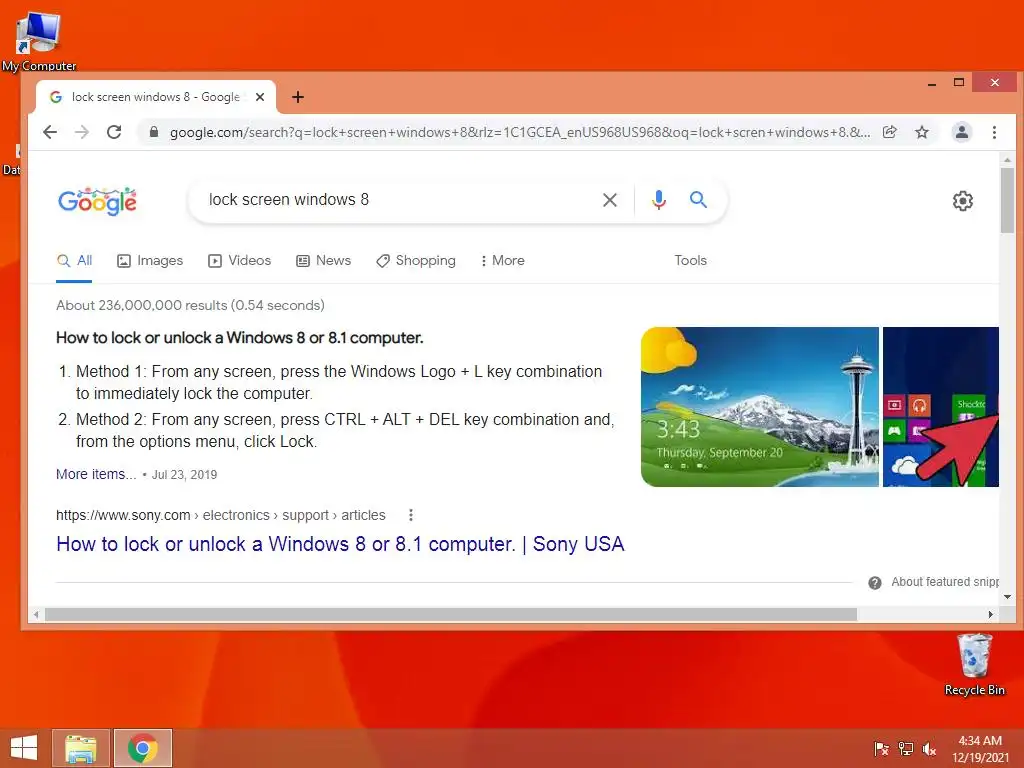Open the Windows 8 lock screen thumbnail
Viewport: 1024px width, 768px height.
coord(760,407)
